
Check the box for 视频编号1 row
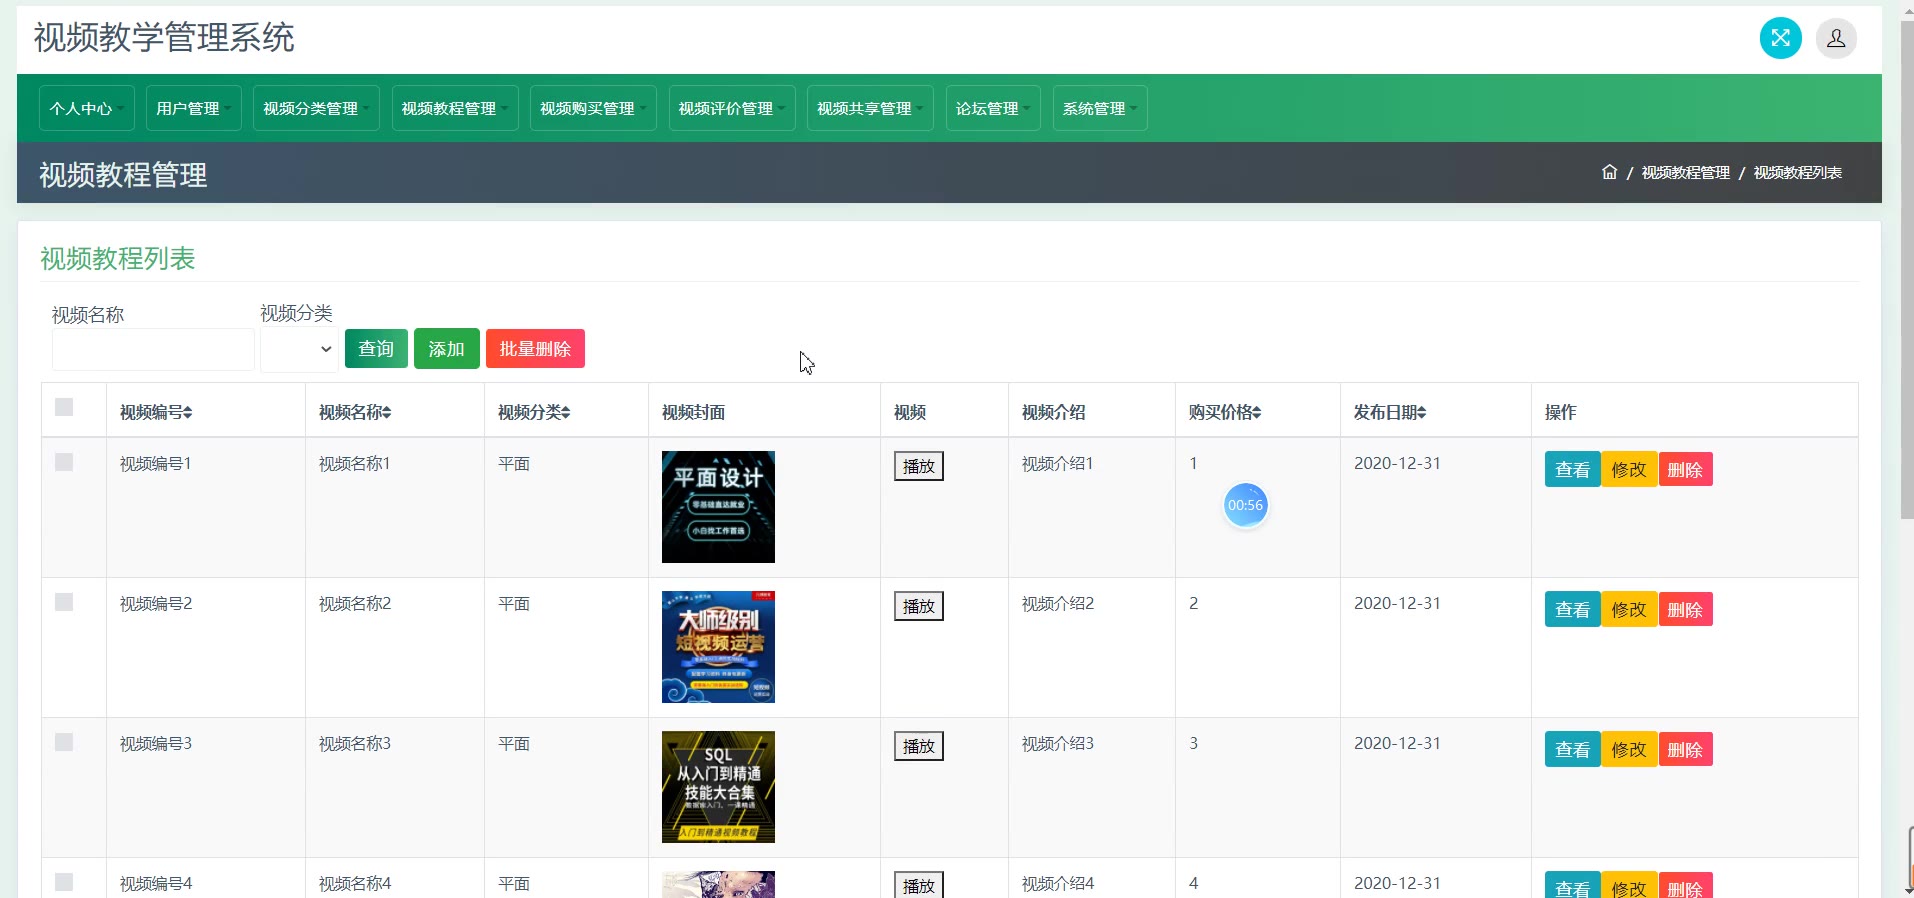64,462
